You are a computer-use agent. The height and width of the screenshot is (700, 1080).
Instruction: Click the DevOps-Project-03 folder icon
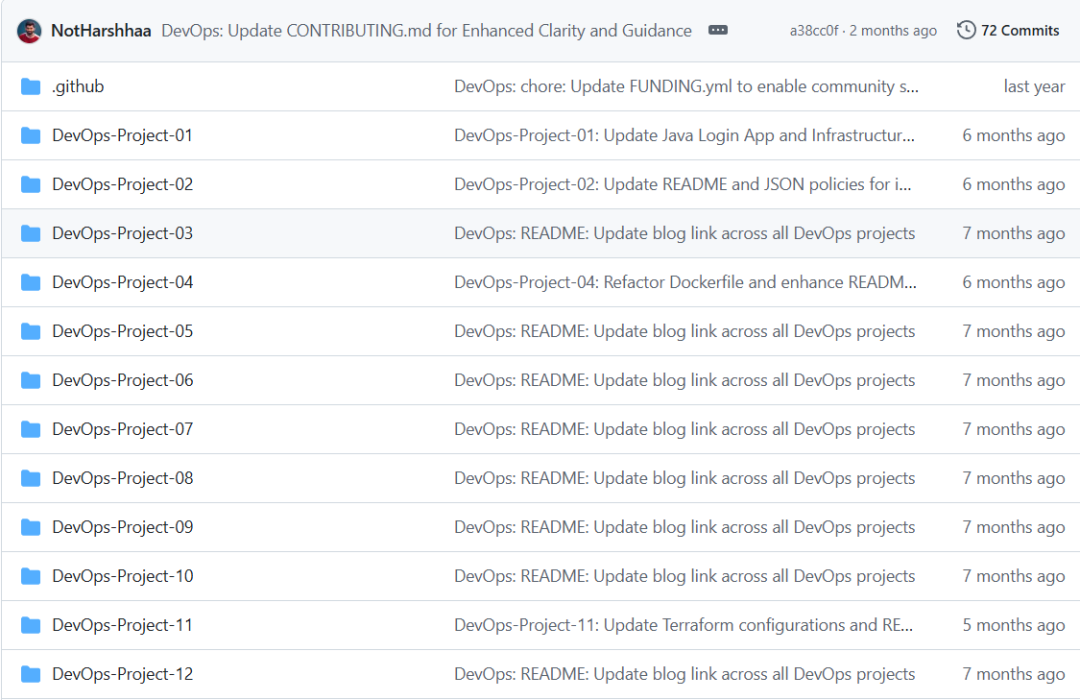pos(30,234)
